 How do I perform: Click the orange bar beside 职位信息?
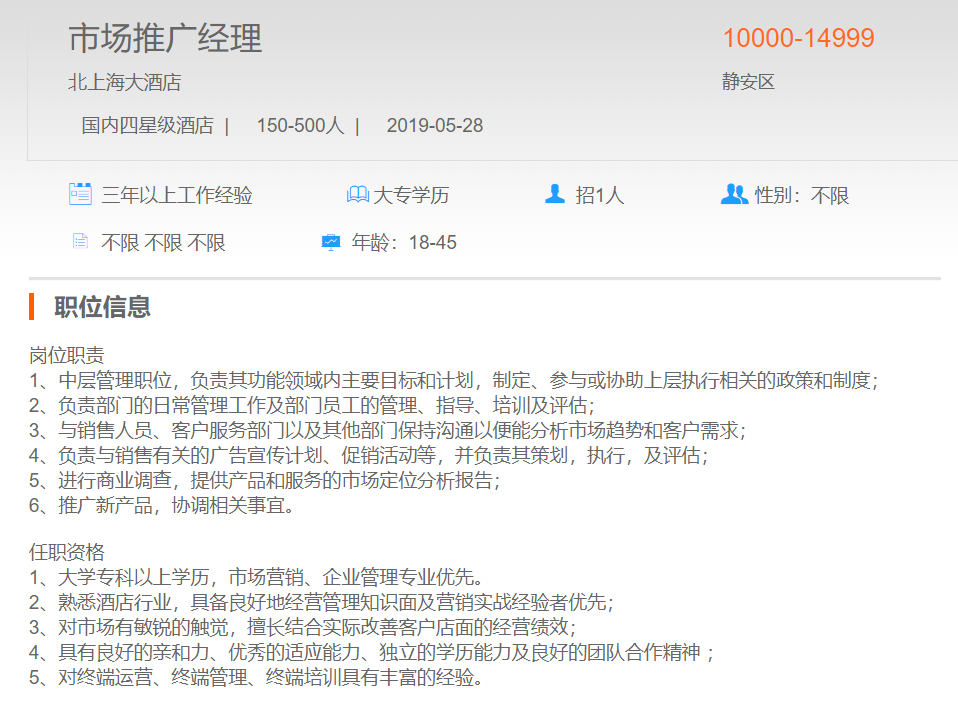[32, 306]
